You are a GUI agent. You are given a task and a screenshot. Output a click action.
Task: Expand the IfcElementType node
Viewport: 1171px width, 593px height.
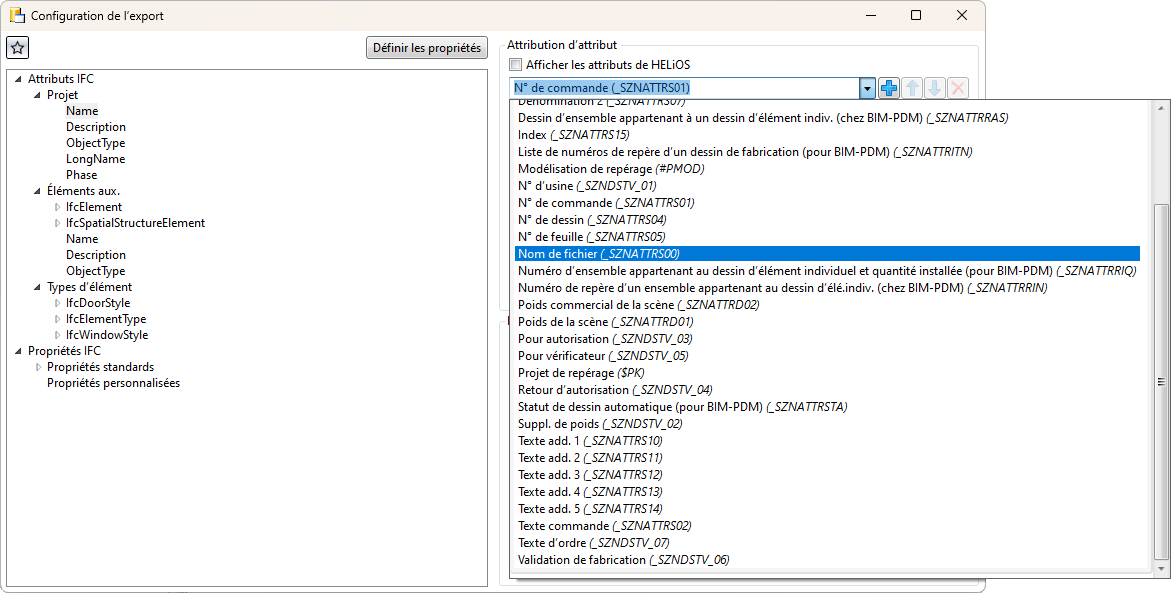(58, 319)
